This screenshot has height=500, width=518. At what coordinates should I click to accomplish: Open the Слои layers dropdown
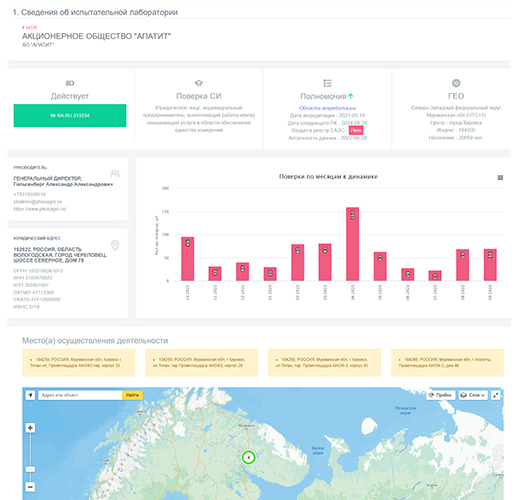473,395
